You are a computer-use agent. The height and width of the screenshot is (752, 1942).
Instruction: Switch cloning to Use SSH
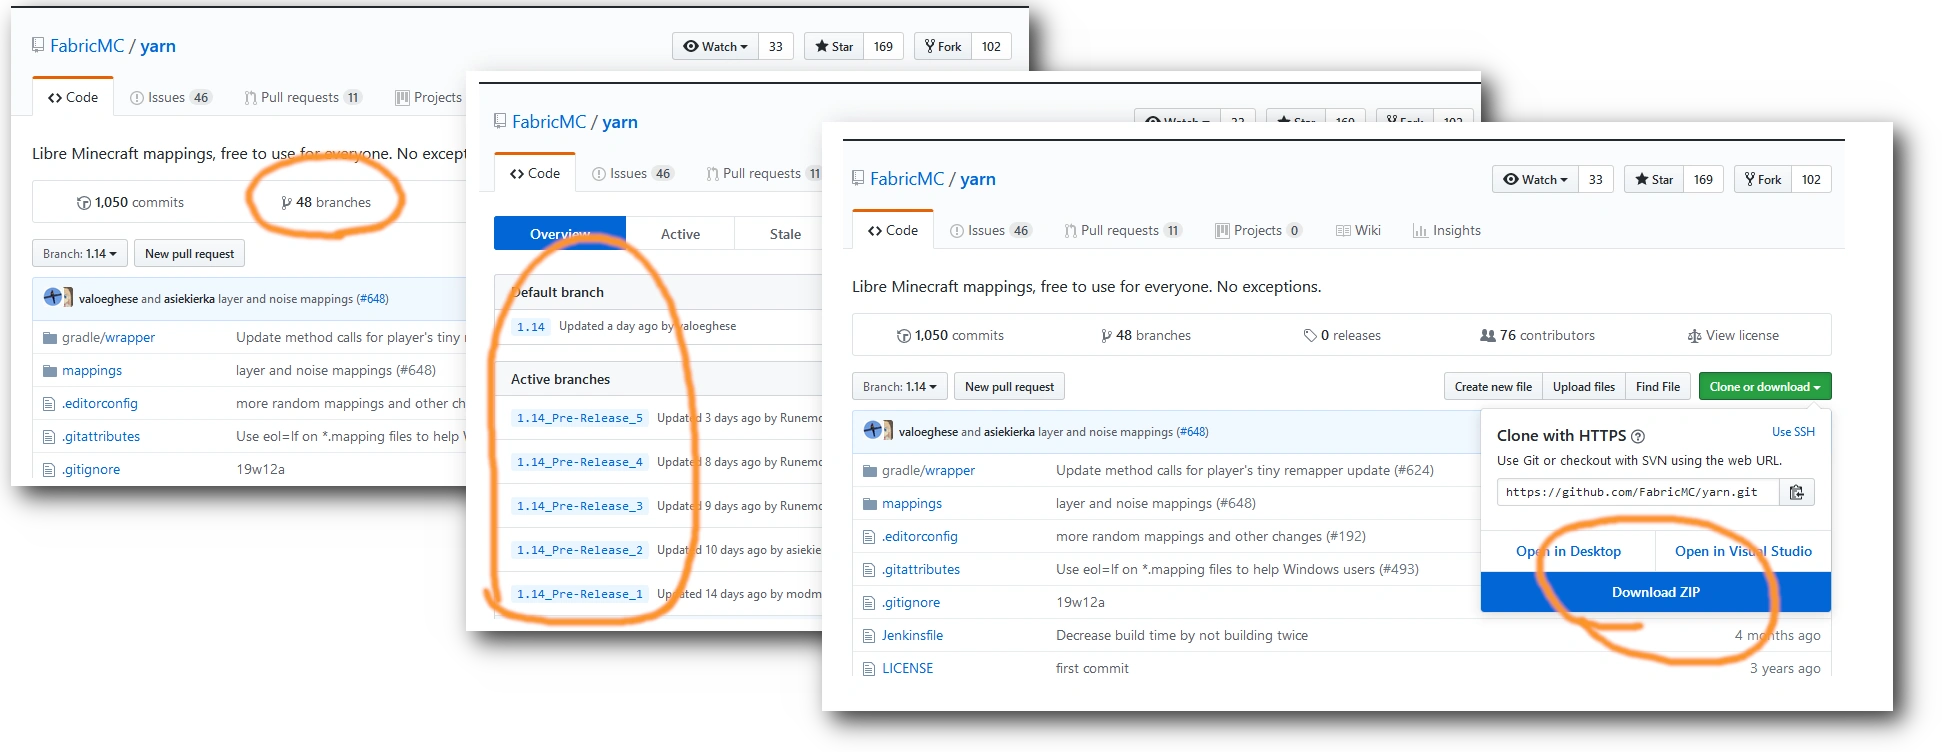1793,432
